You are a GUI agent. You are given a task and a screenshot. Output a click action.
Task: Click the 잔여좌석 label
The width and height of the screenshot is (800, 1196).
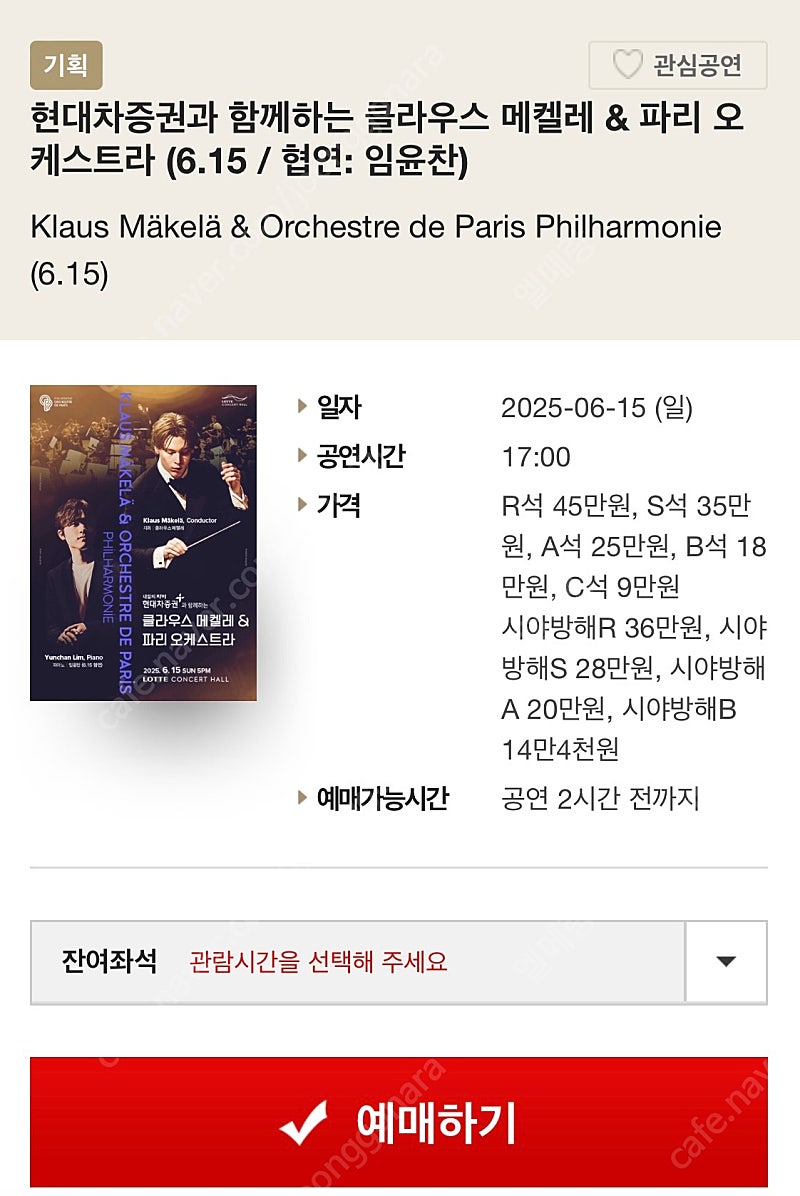[110, 960]
